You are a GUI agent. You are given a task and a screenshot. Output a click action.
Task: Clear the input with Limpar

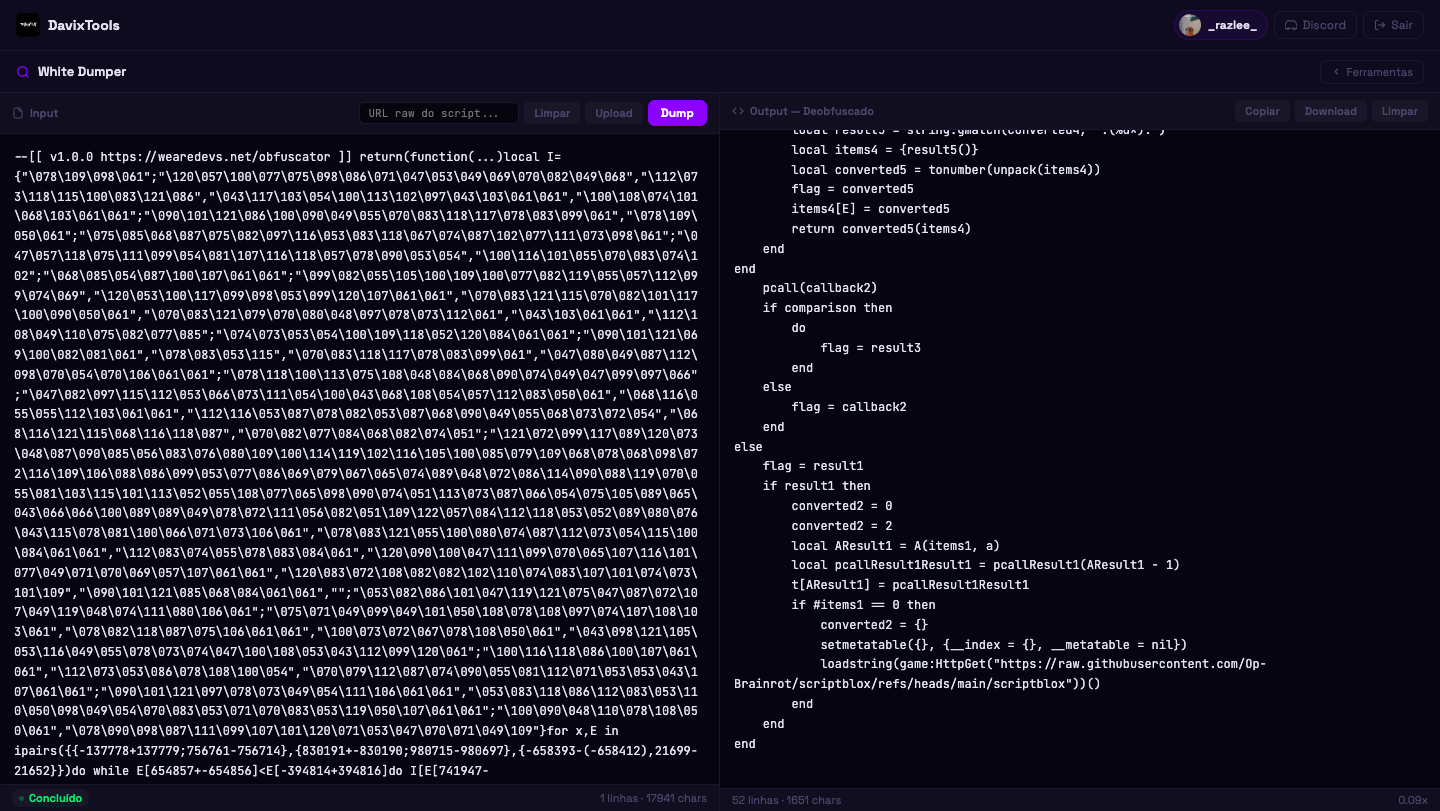pyautogui.click(x=552, y=113)
